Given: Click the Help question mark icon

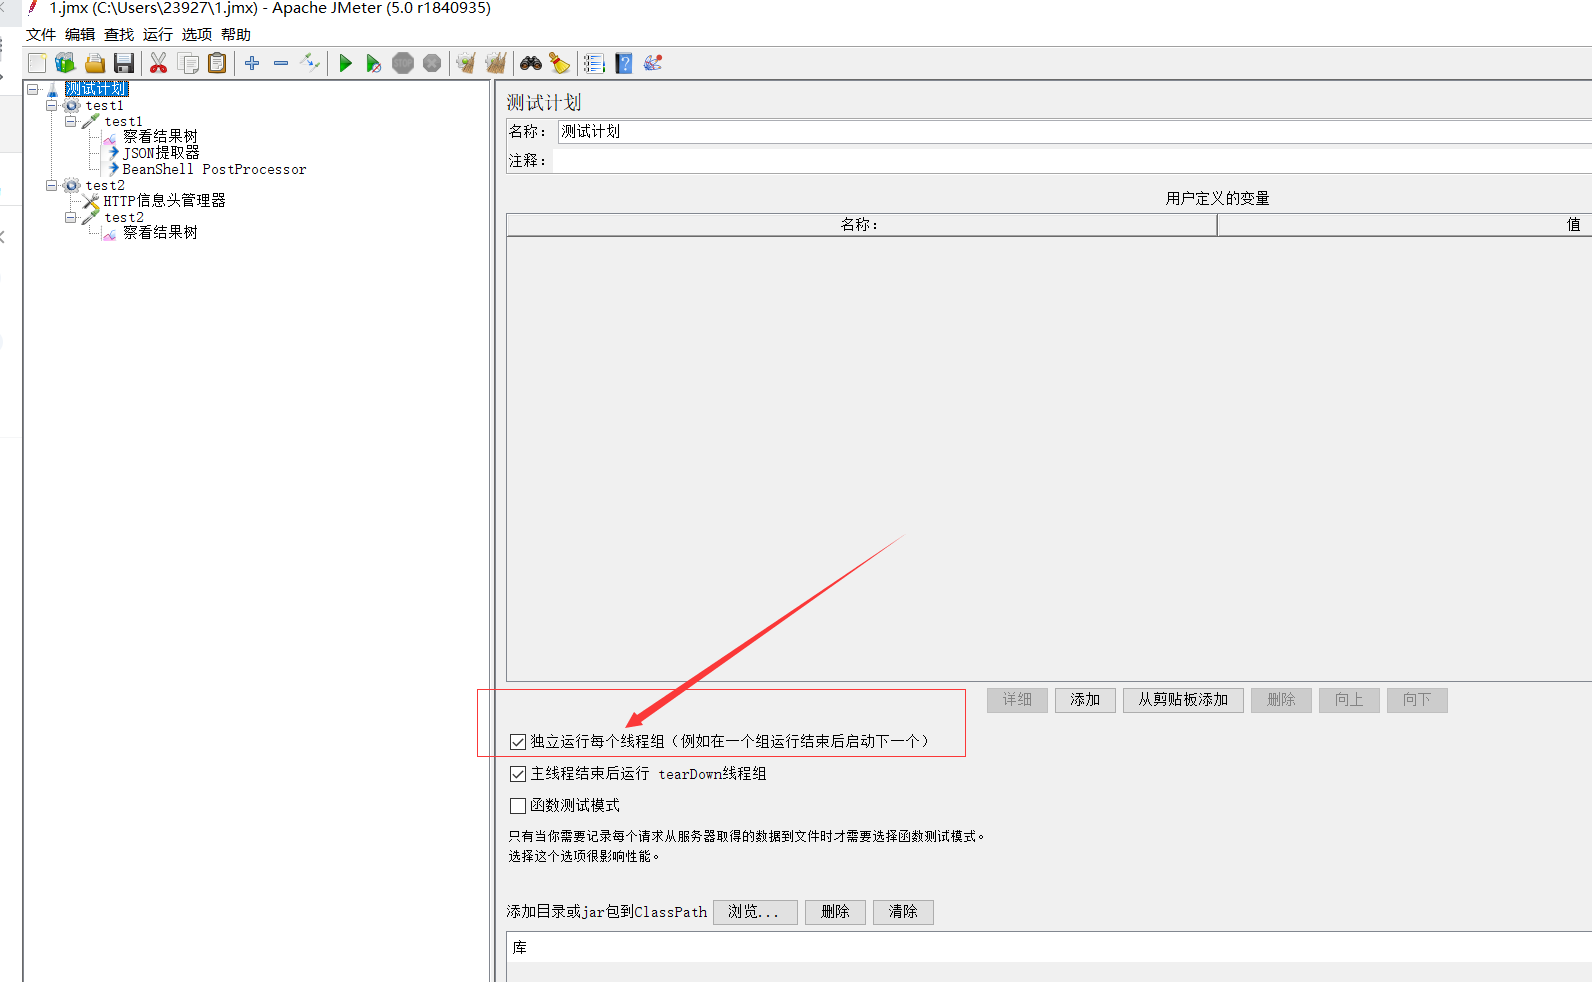Looking at the screenshot, I should [x=624, y=63].
